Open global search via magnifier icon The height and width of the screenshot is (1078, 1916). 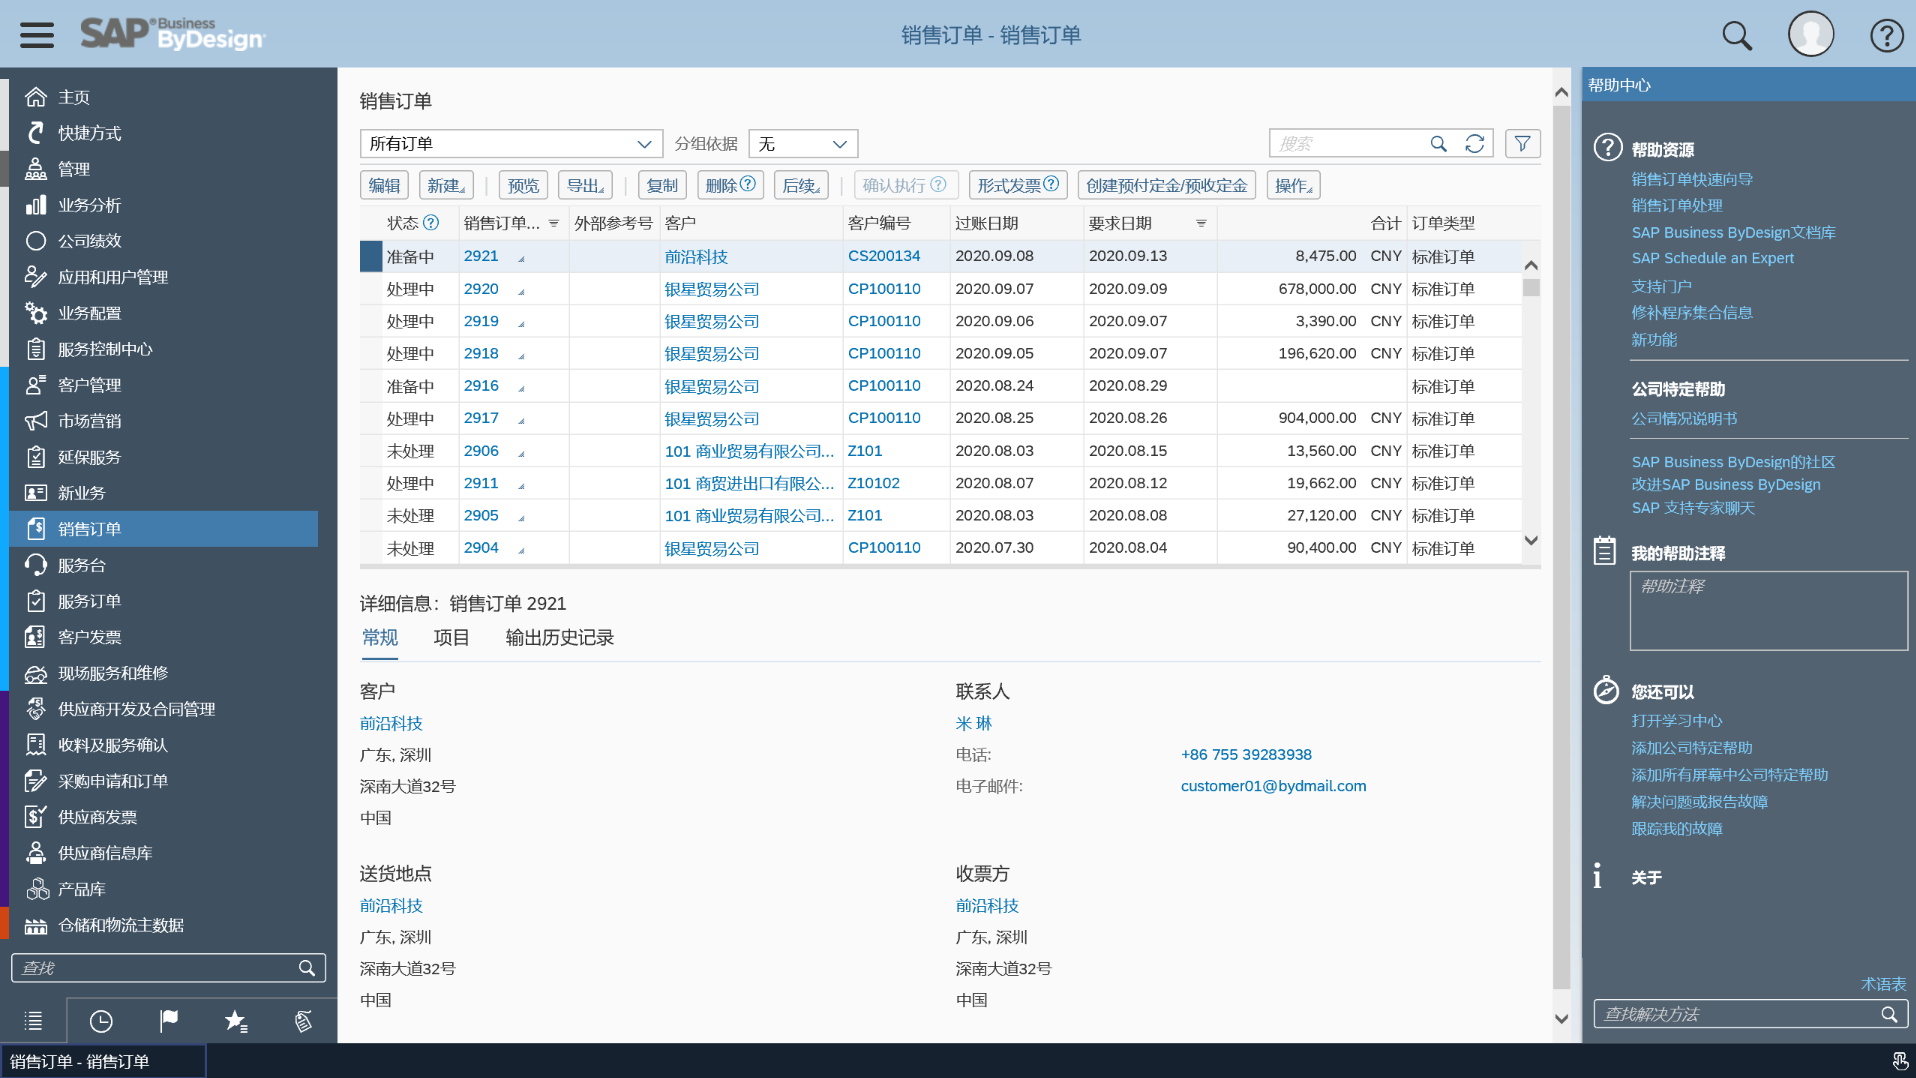(1737, 34)
